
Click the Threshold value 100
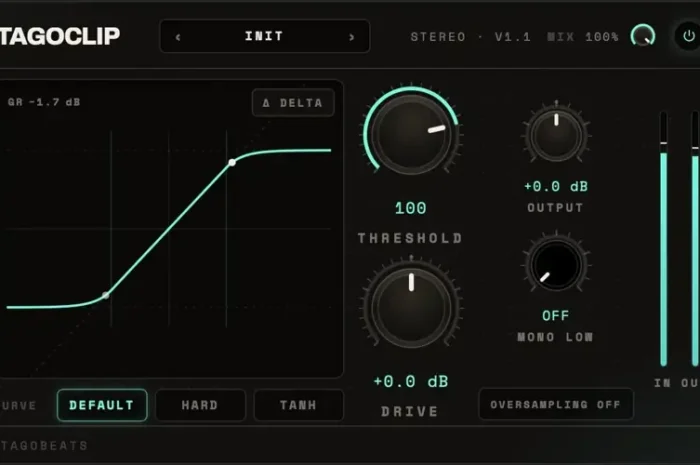point(411,208)
